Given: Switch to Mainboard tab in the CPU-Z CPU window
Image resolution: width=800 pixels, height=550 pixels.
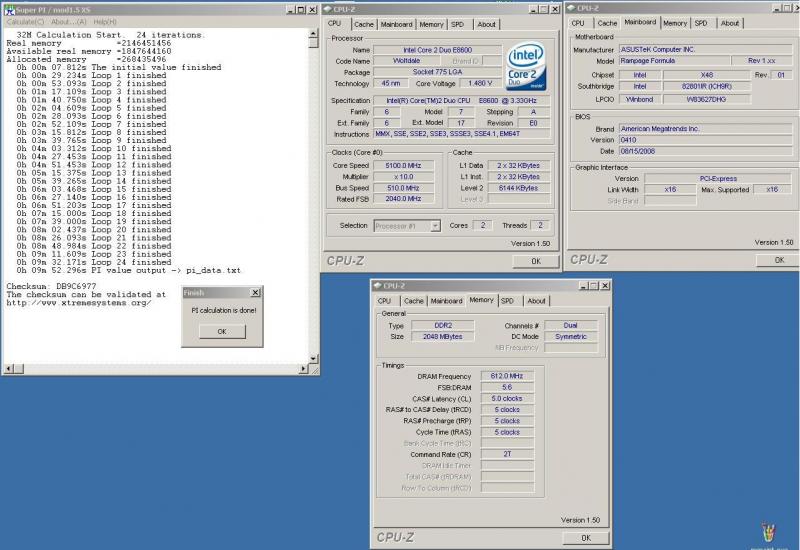Looking at the screenshot, I should pos(396,24).
